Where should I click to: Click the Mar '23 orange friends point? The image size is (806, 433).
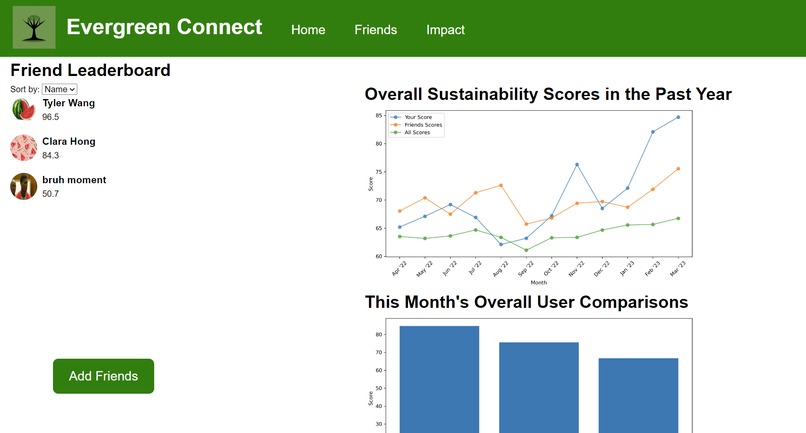(678, 169)
